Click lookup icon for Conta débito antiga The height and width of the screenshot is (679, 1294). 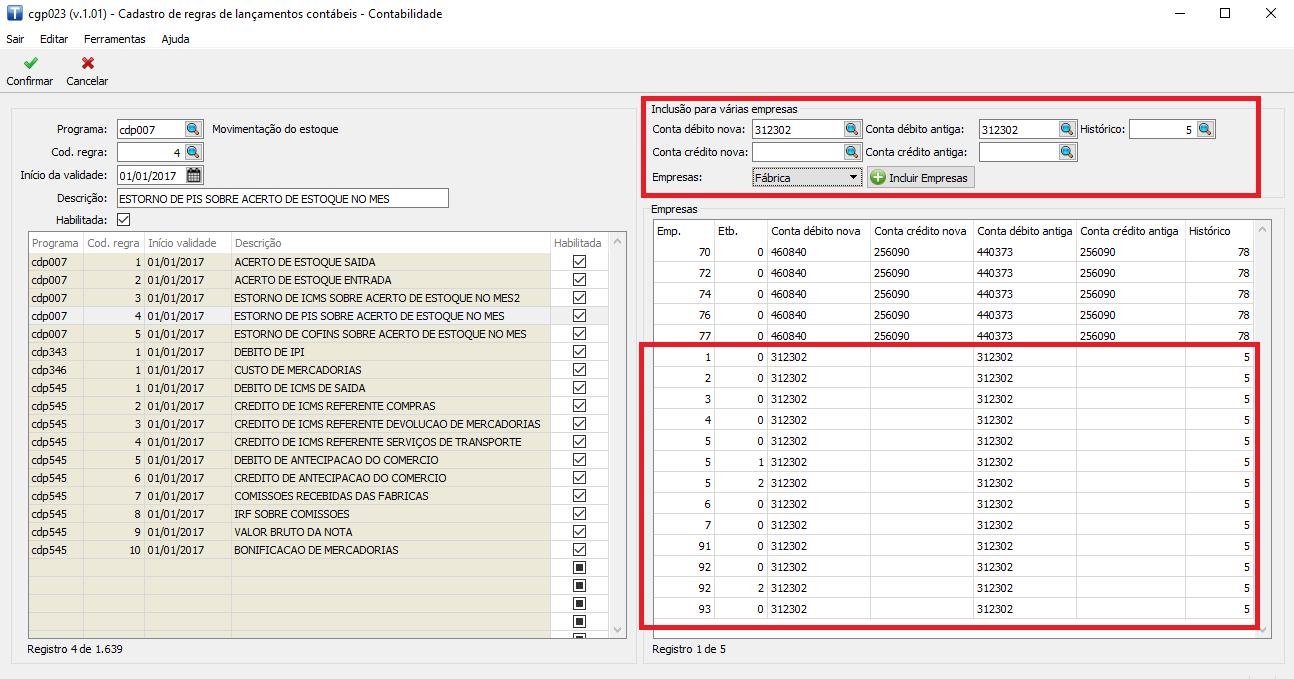point(1067,129)
